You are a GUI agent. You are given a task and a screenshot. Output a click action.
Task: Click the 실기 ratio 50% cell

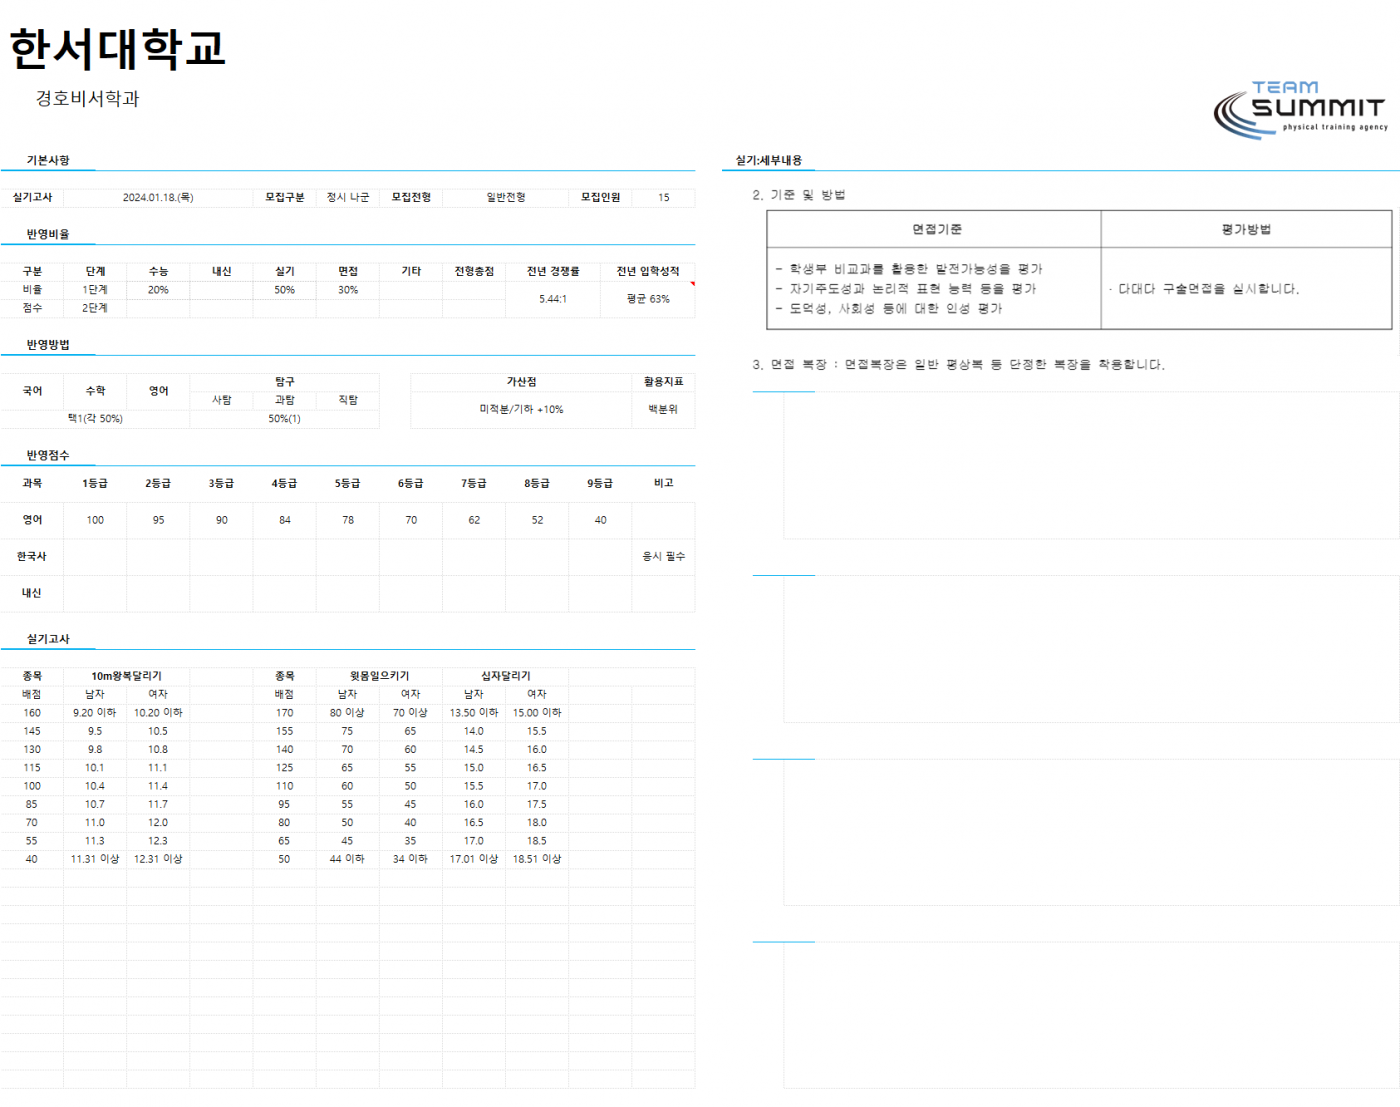point(285,290)
